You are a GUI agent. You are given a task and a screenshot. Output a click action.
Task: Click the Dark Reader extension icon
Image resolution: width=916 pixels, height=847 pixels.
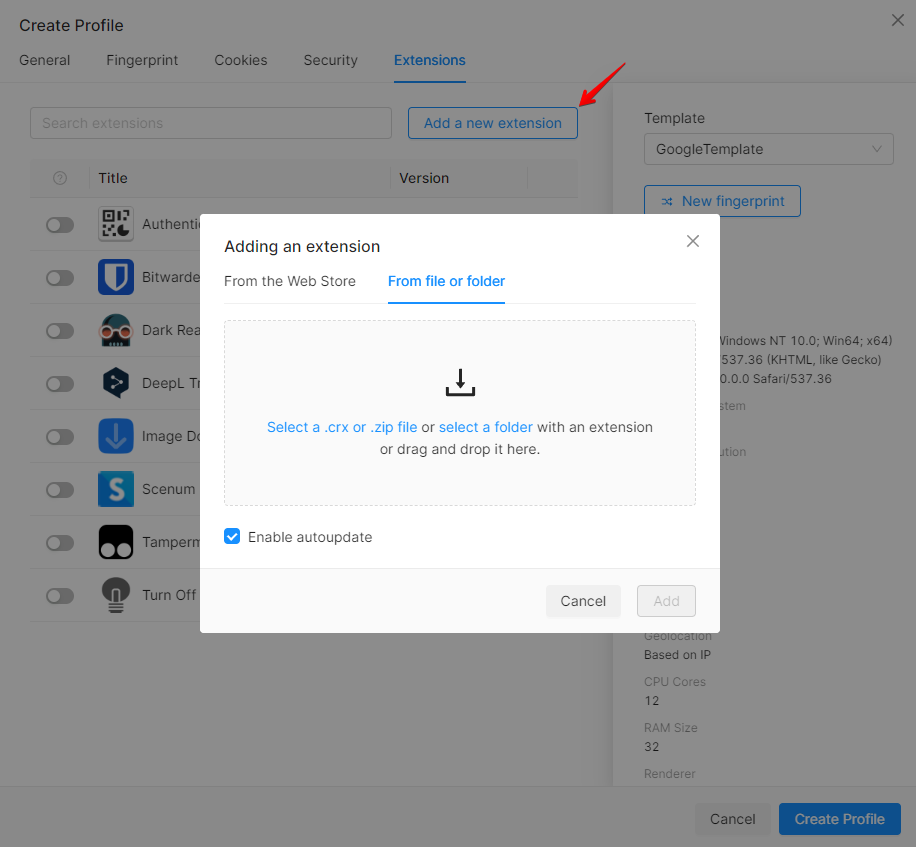116,330
